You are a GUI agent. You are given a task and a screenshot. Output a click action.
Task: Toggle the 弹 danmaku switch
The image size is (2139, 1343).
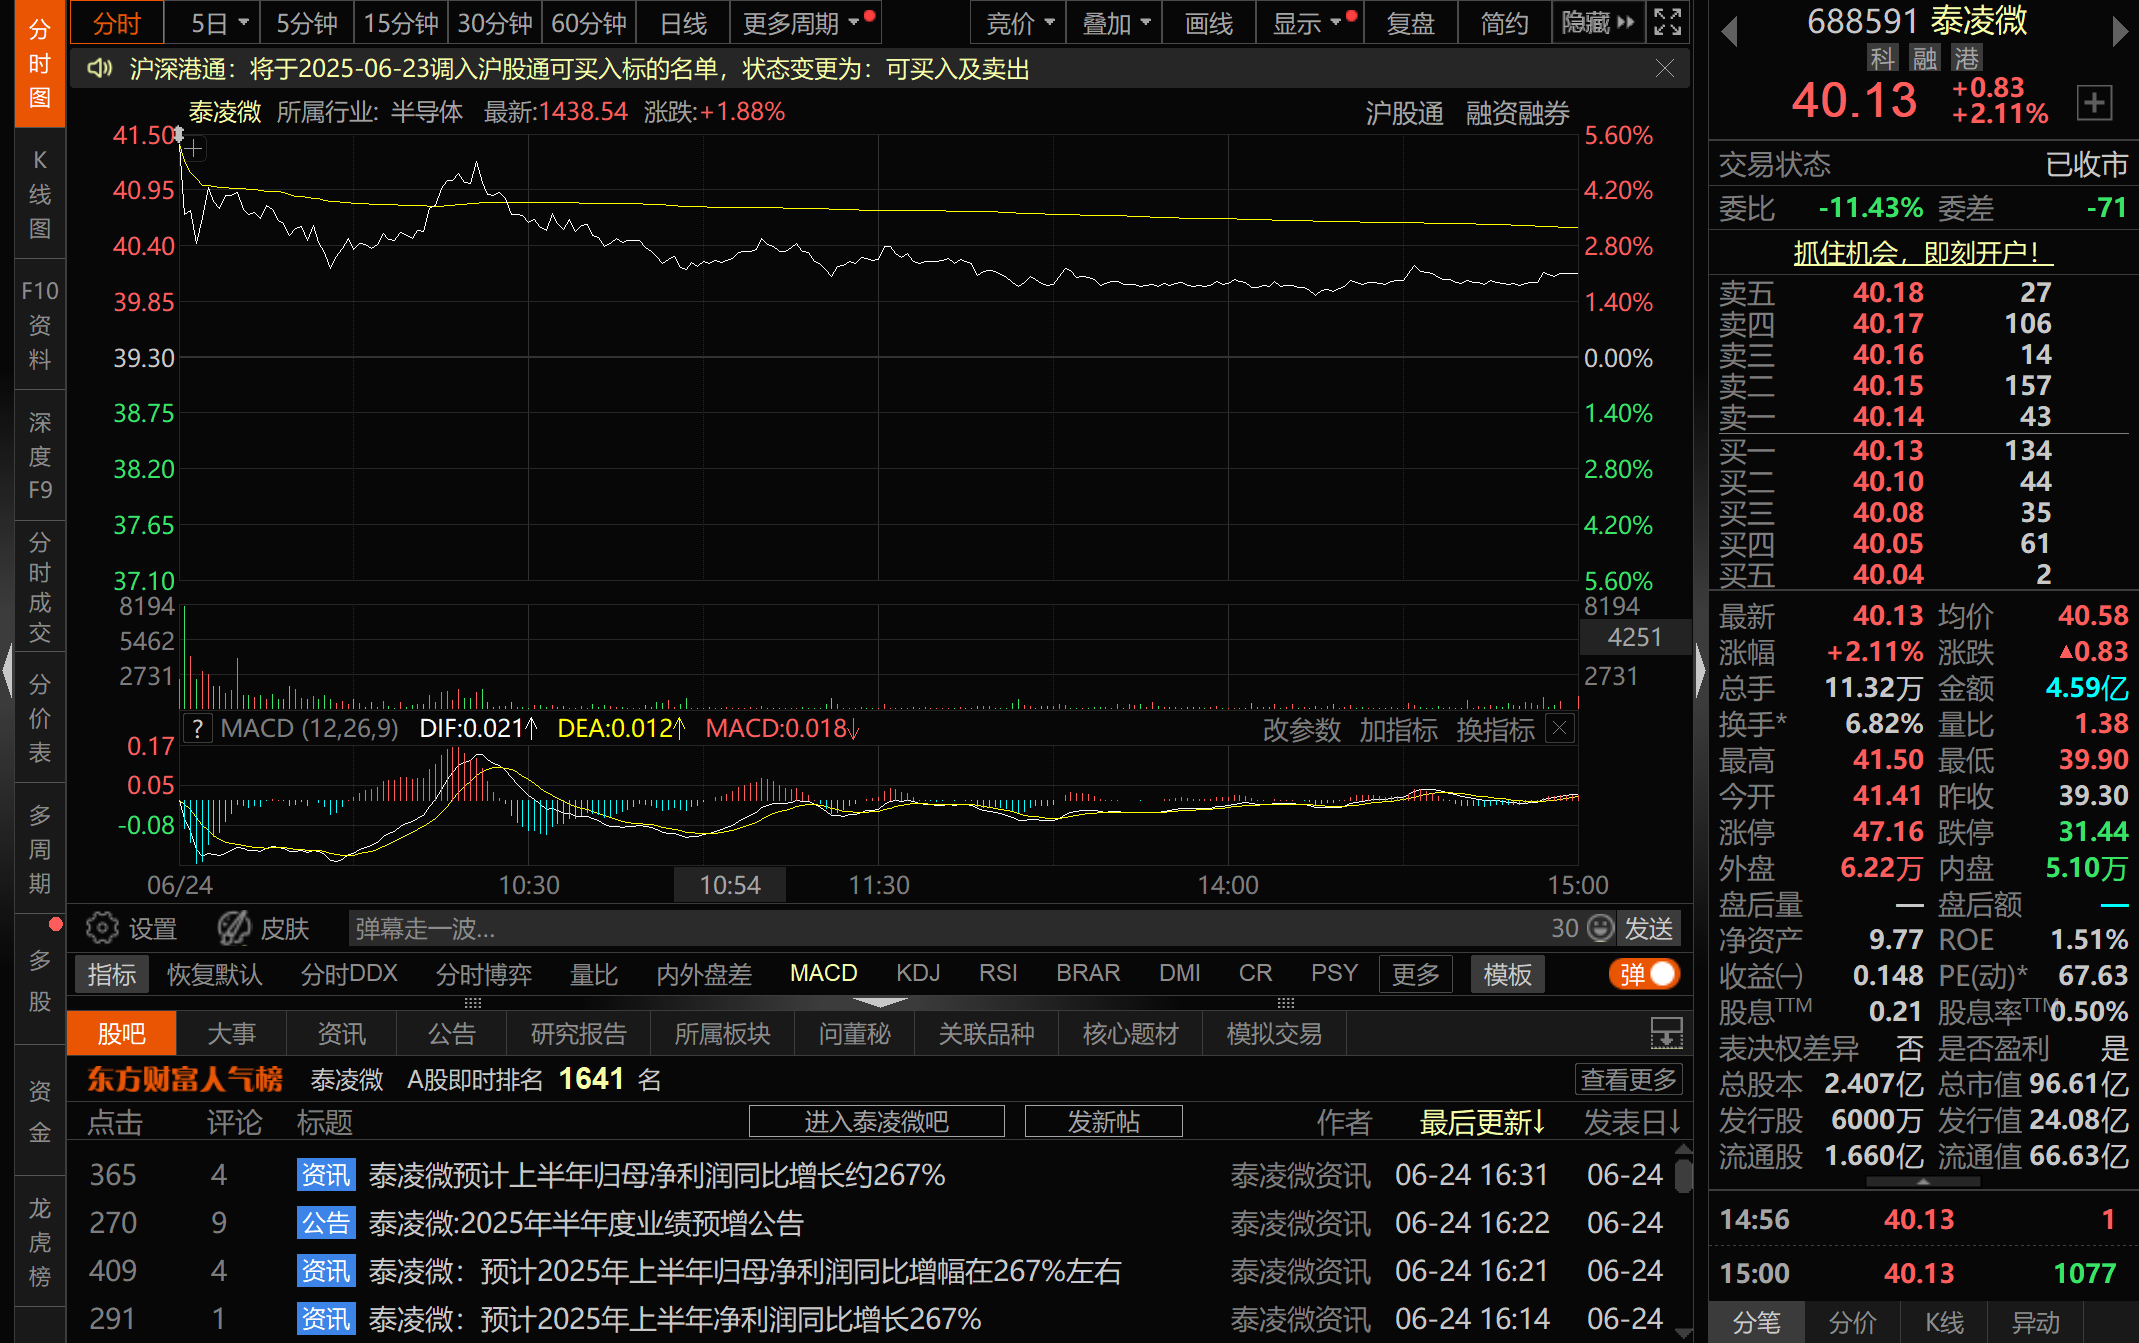1644,974
